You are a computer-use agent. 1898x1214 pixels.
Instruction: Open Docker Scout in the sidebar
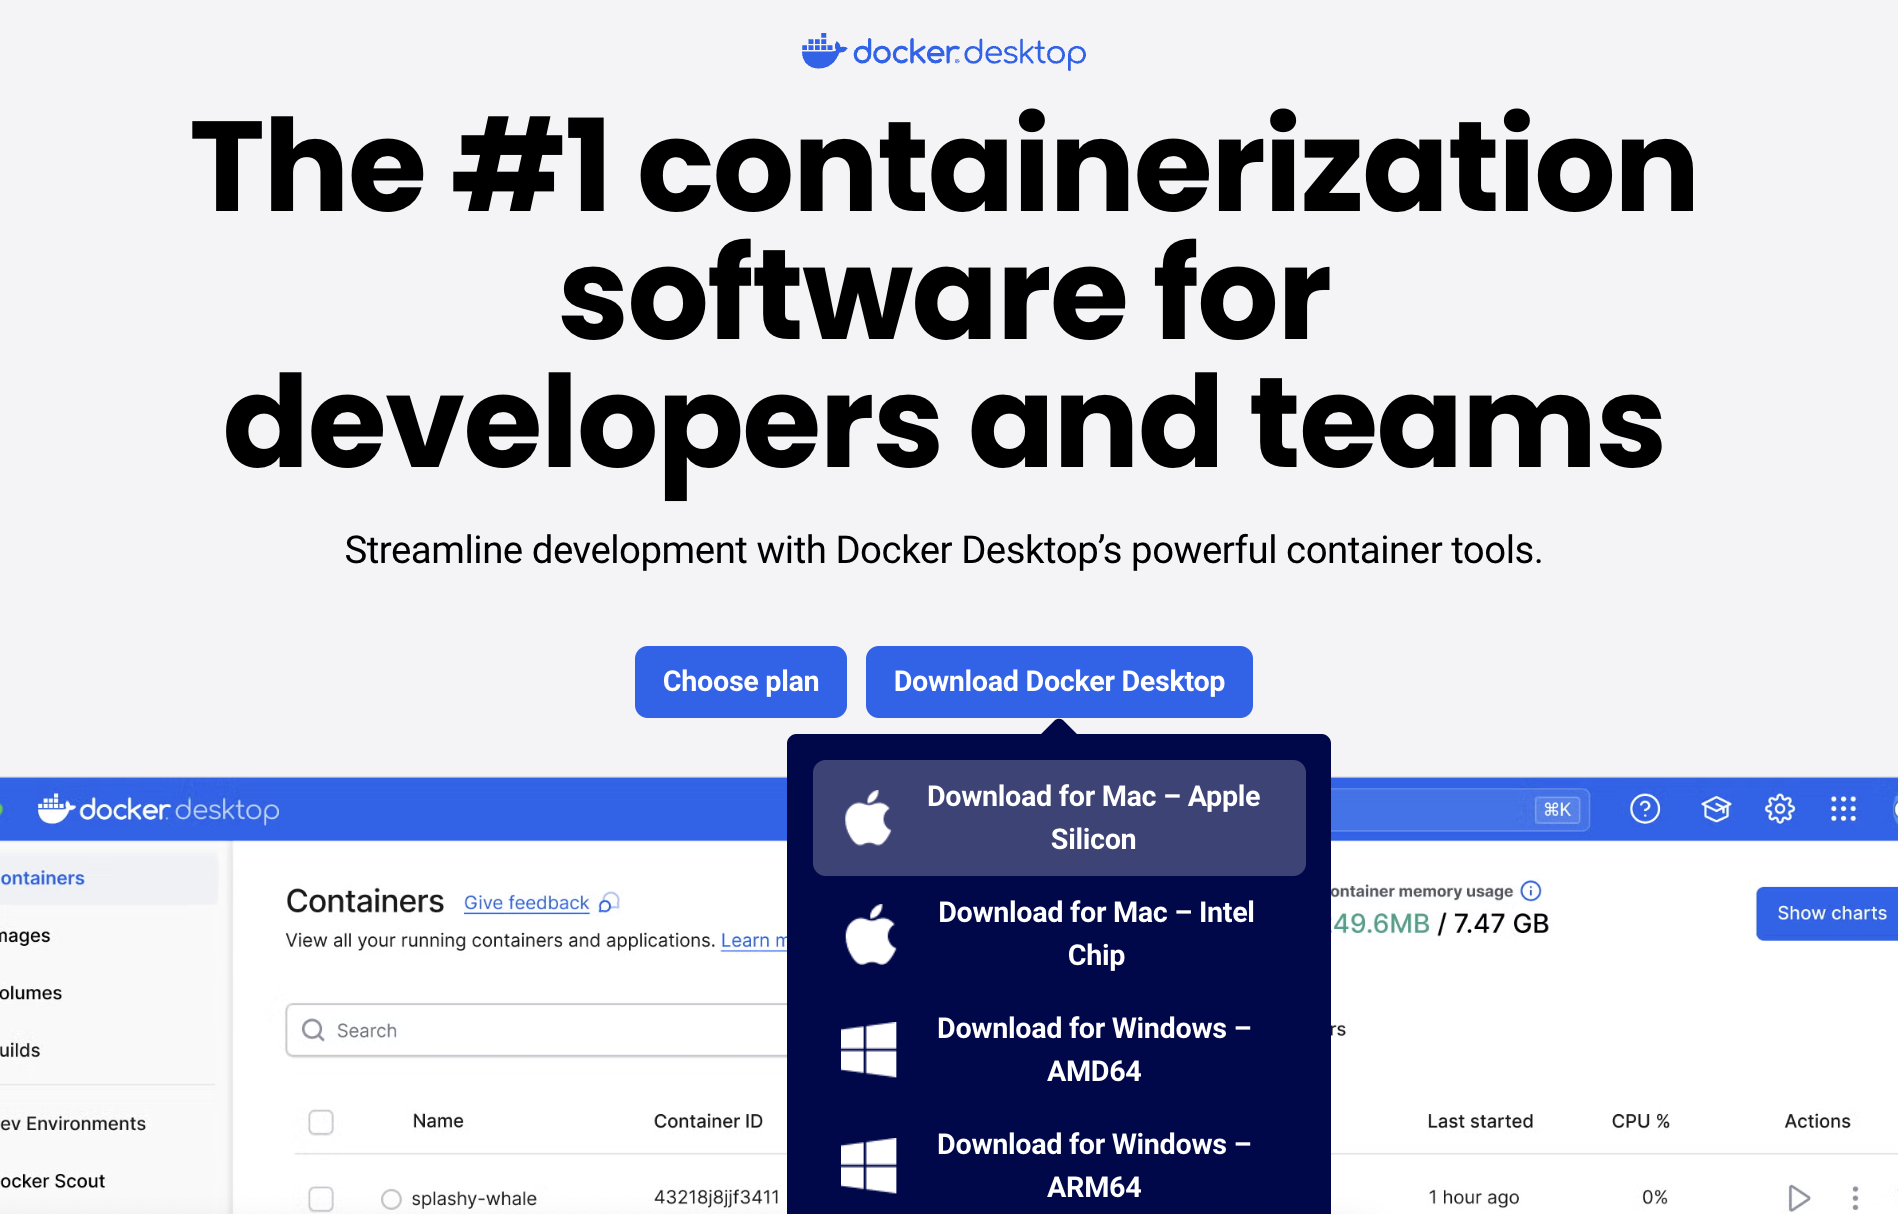click(x=108, y=1181)
